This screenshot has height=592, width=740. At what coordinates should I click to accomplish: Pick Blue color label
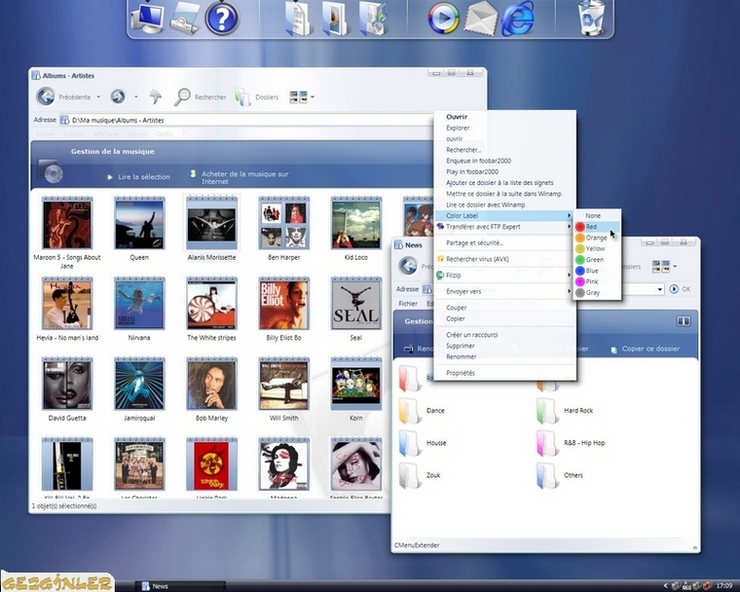point(597,271)
